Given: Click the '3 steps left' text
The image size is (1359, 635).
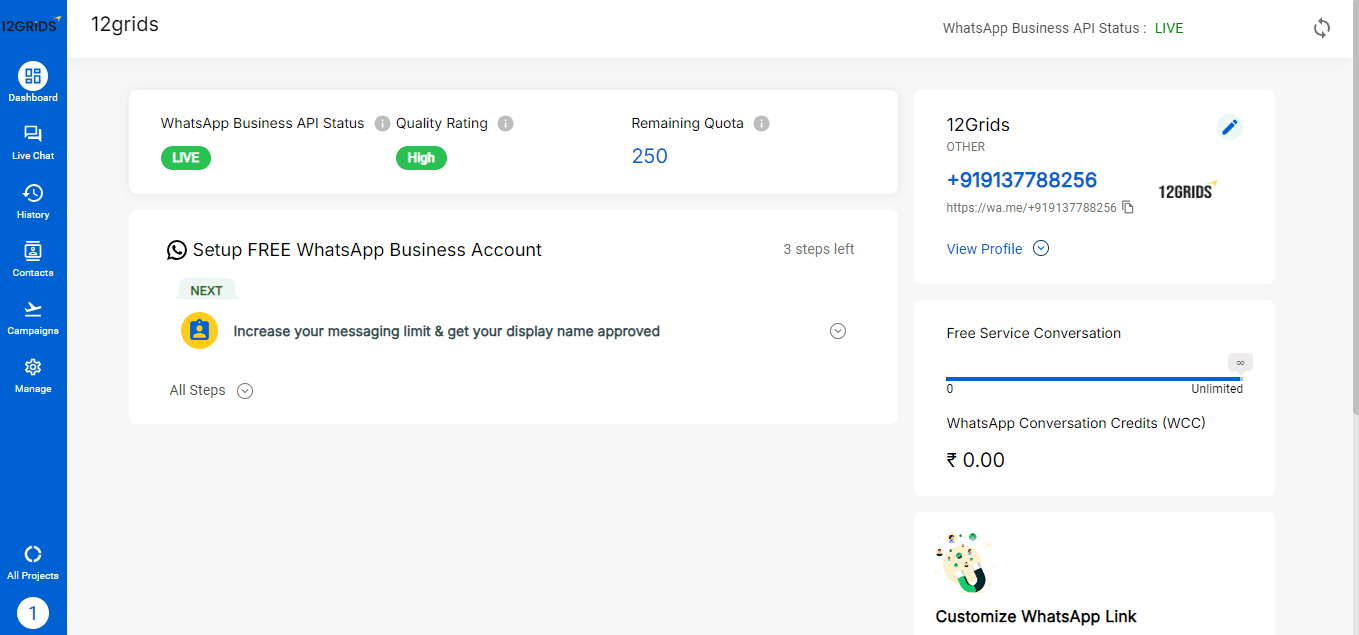Looking at the screenshot, I should pos(819,249).
